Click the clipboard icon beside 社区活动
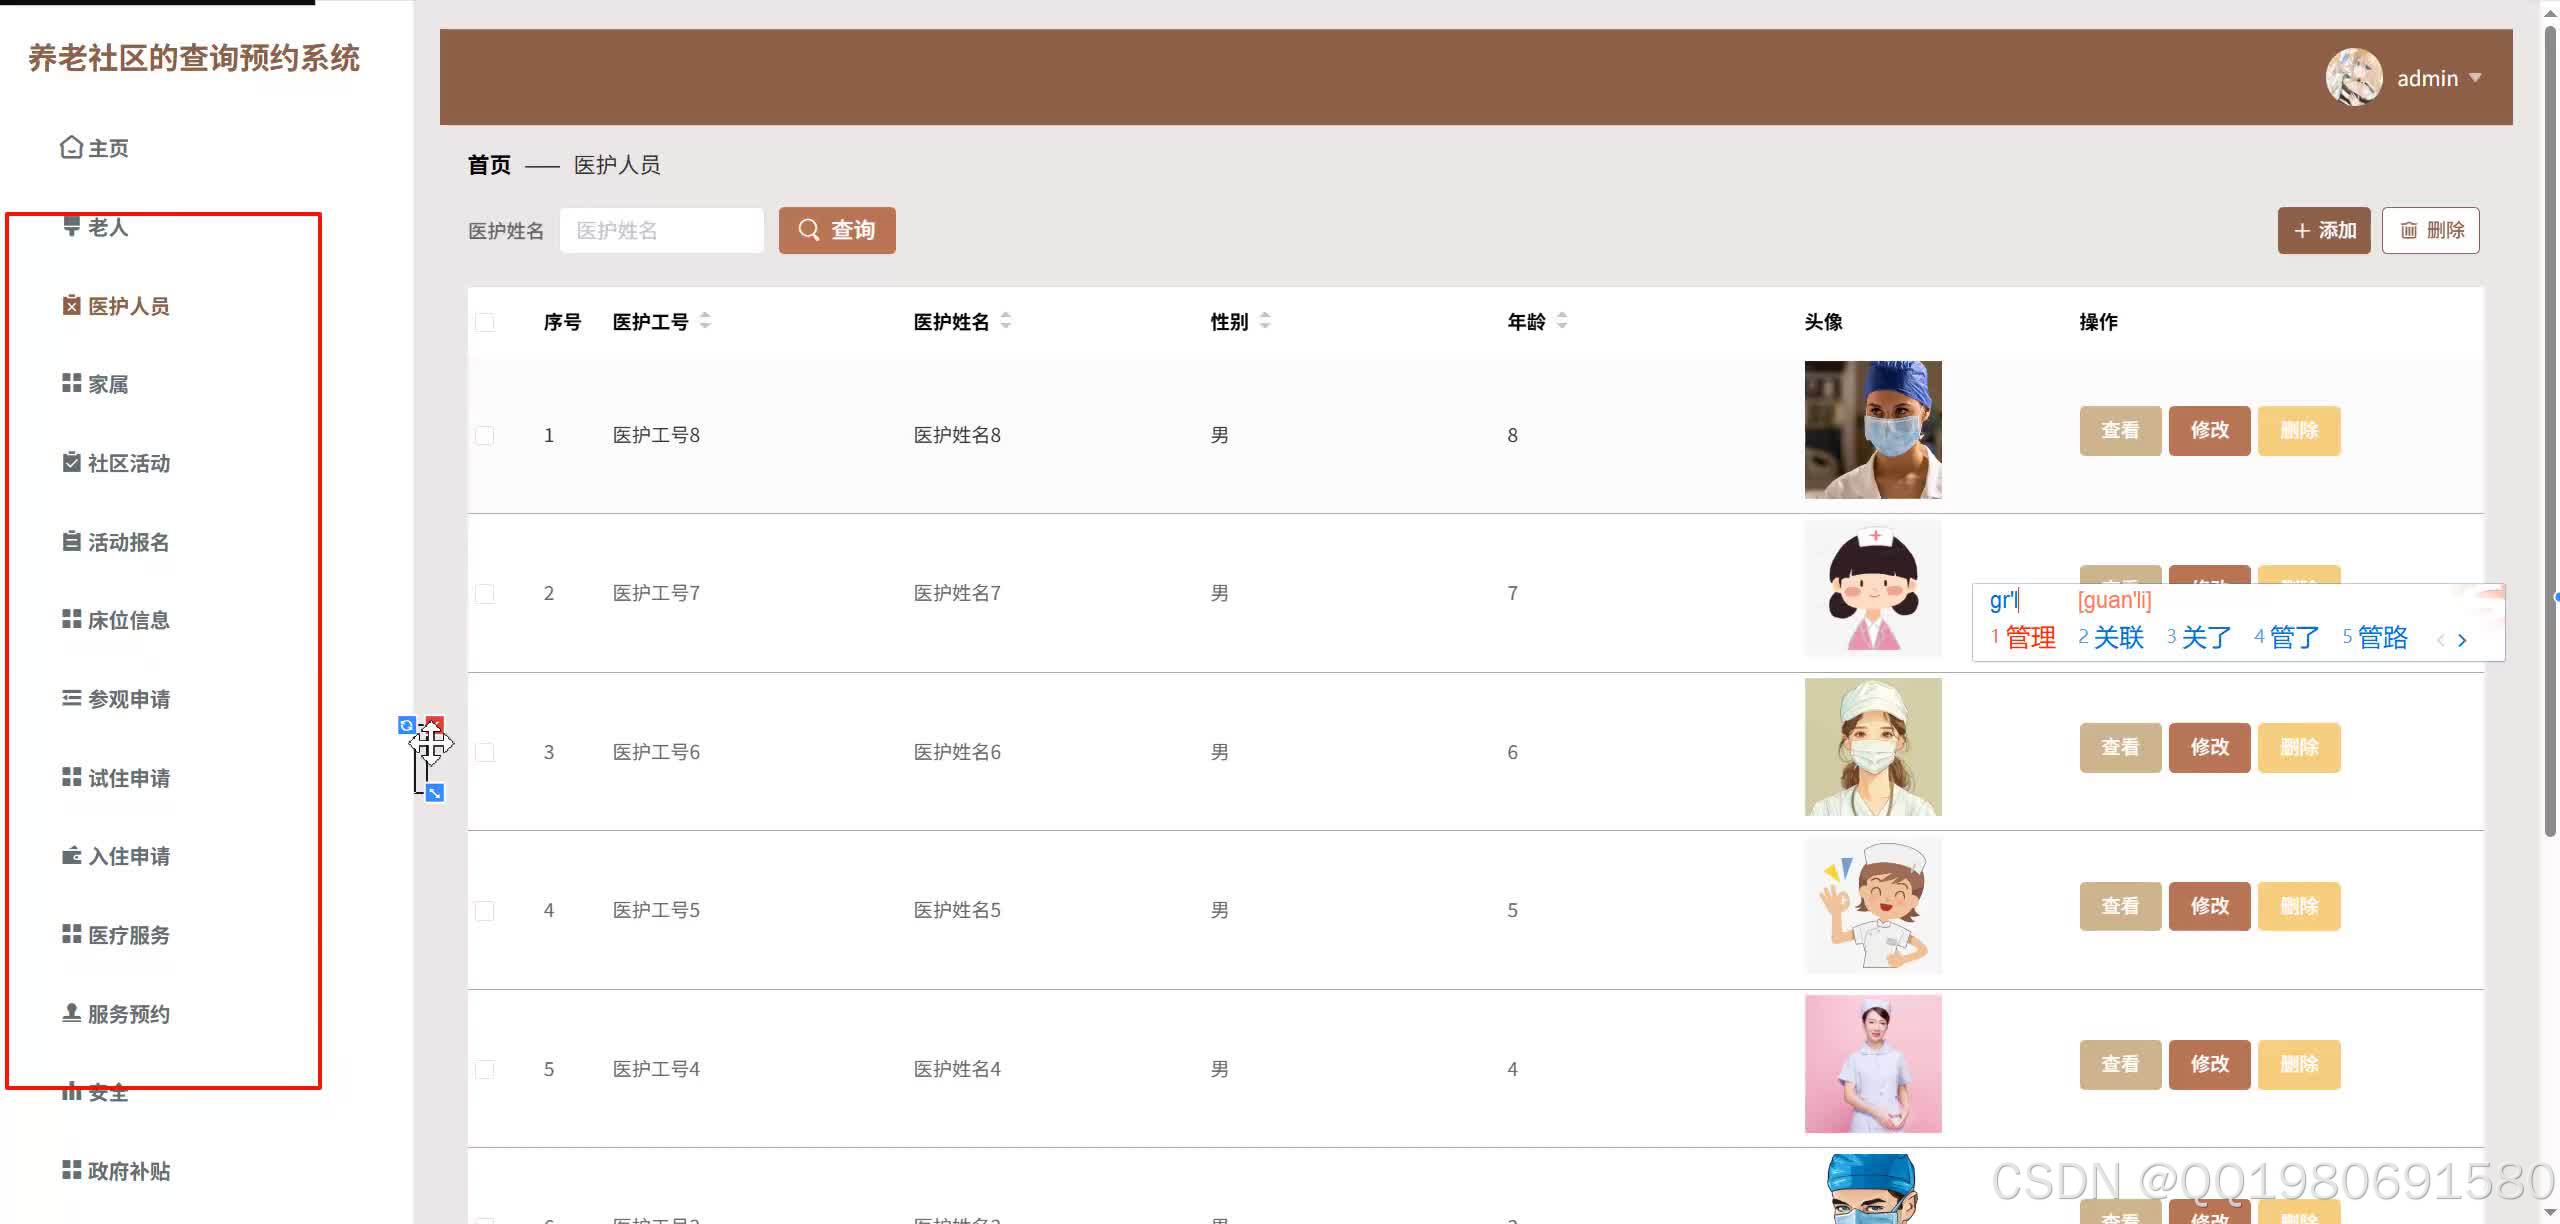Image resolution: width=2560 pixels, height=1224 pixels. (x=71, y=462)
